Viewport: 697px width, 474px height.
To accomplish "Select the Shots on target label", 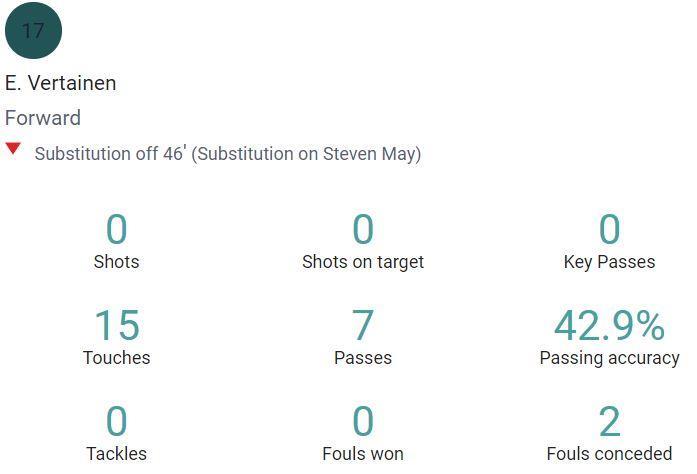I will [363, 262].
